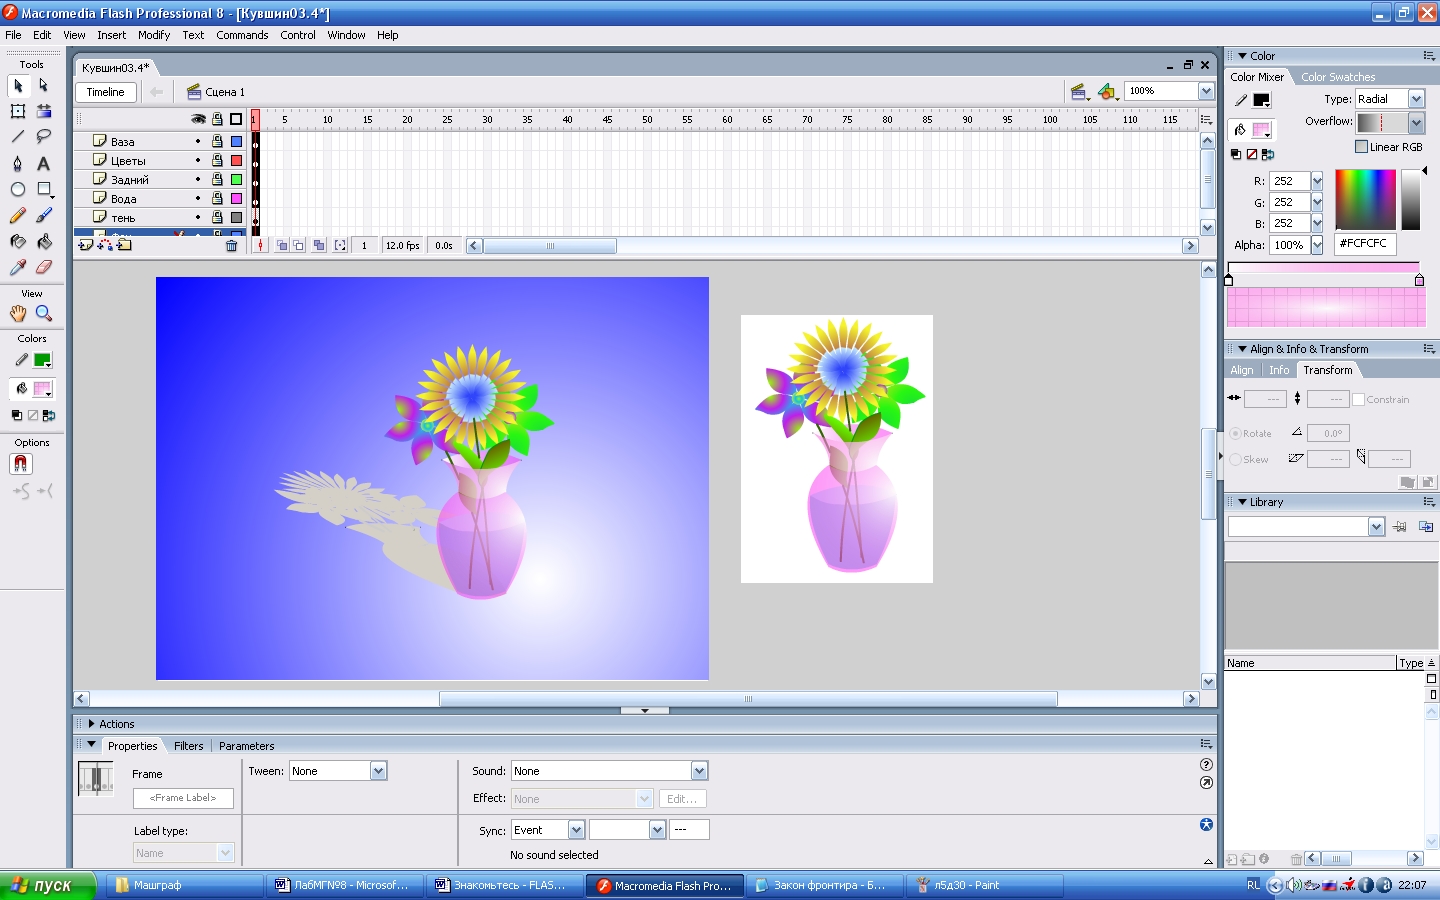The height and width of the screenshot is (900, 1440).
Task: Select the Text tool
Action: pyautogui.click(x=44, y=163)
